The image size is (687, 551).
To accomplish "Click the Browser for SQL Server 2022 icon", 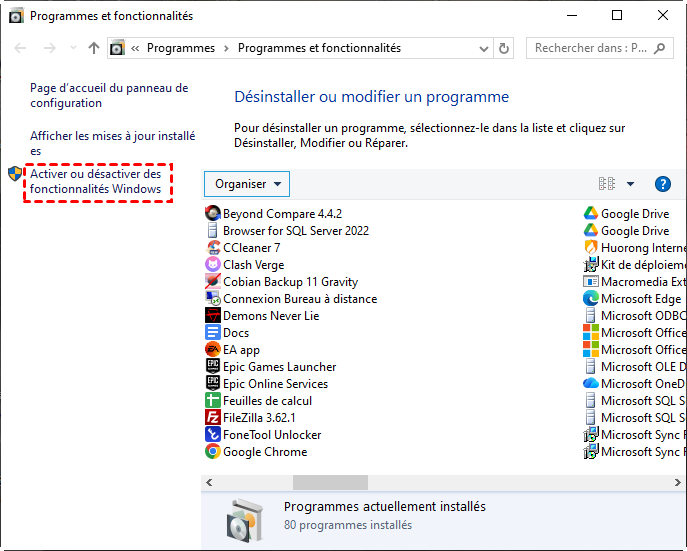I will (212, 230).
